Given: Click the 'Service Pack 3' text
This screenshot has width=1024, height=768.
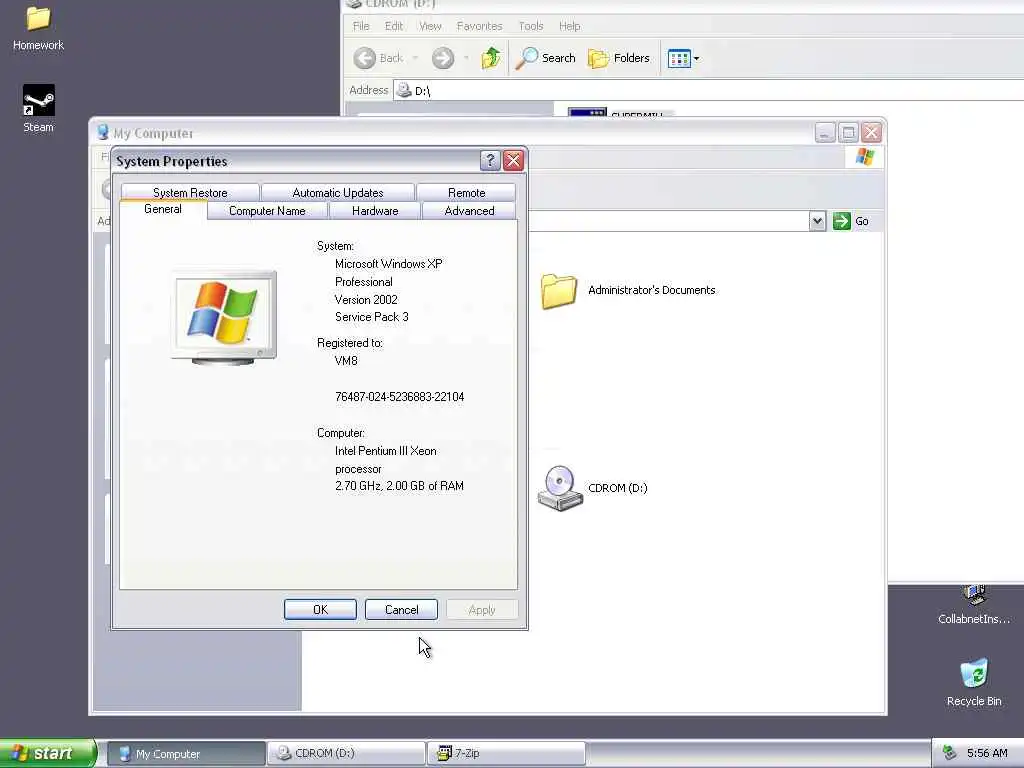Looking at the screenshot, I should (x=372, y=317).
